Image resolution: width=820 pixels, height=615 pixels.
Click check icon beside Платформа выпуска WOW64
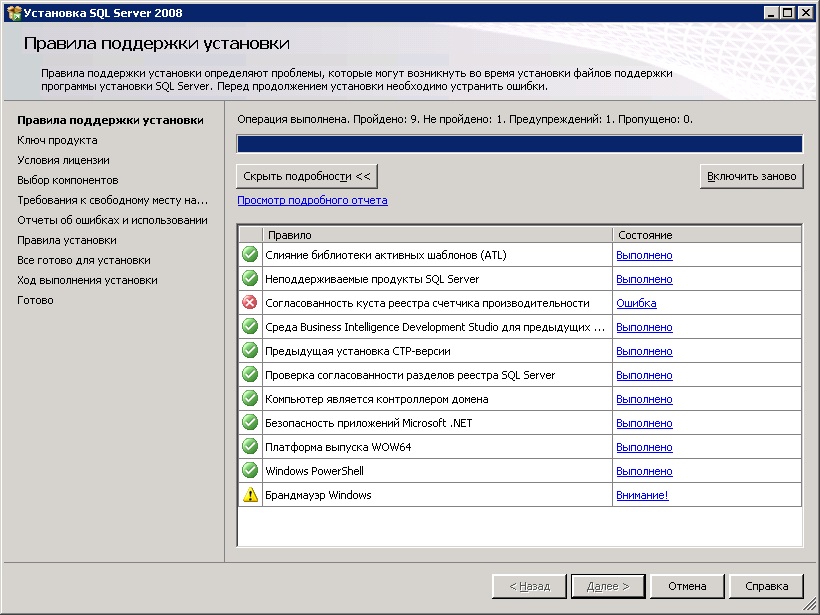click(x=250, y=447)
